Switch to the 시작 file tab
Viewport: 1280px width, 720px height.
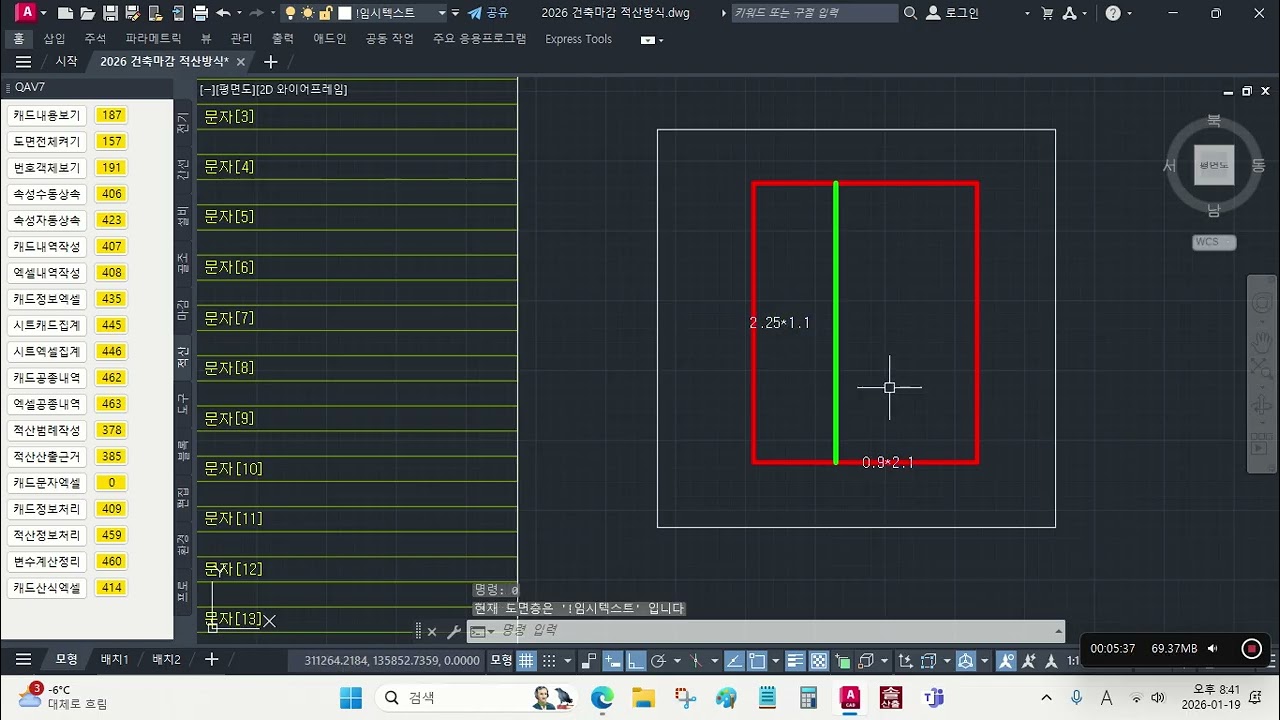point(66,62)
